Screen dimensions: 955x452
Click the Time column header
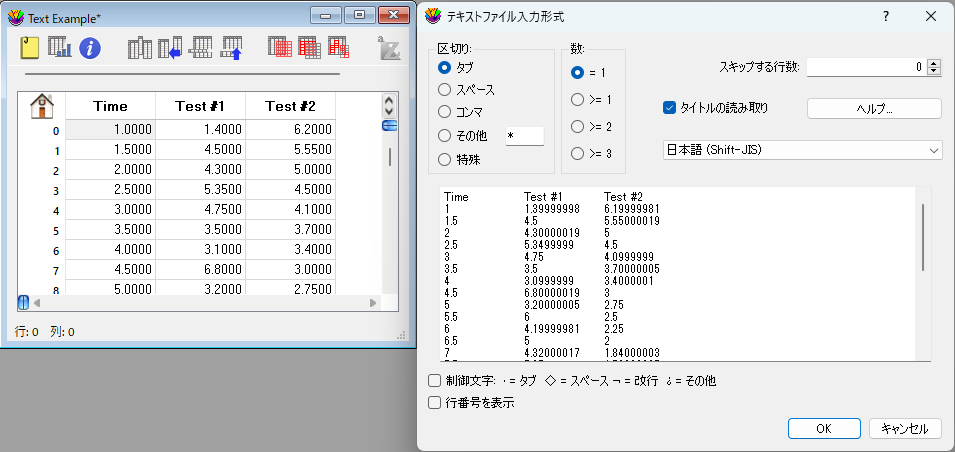click(x=110, y=106)
